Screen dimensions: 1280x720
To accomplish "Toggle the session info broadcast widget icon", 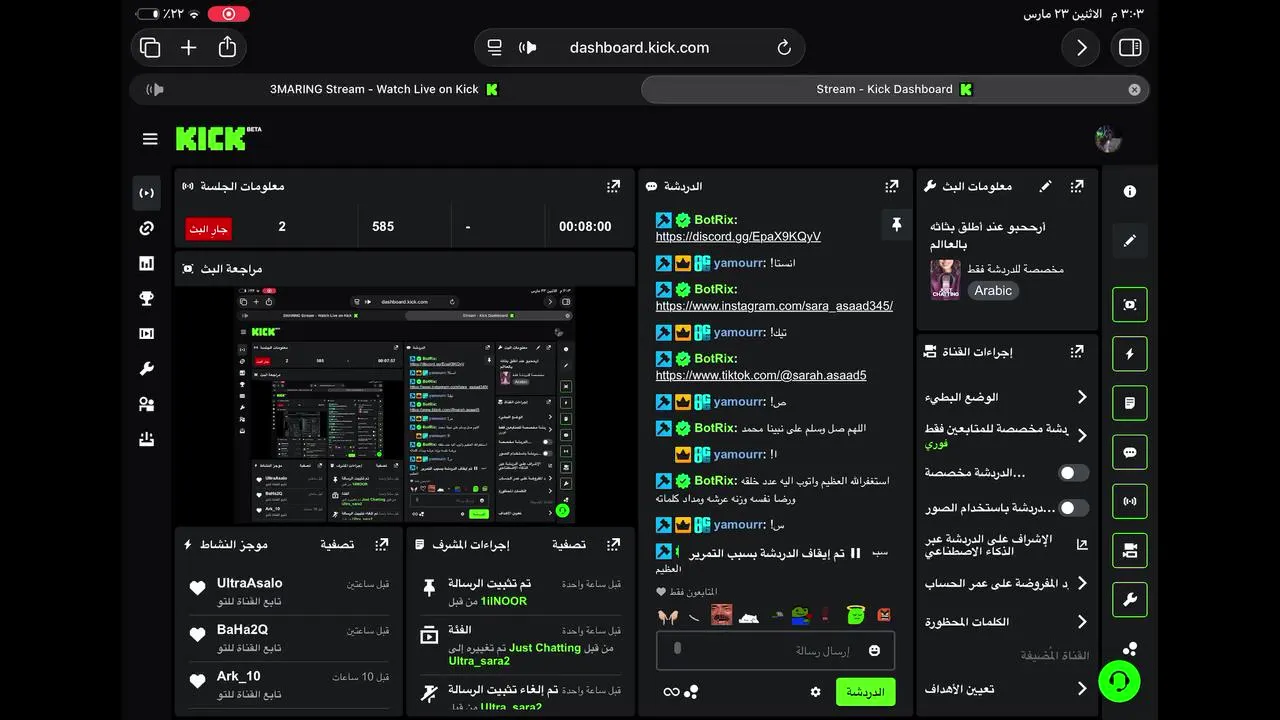I will tap(1130, 501).
